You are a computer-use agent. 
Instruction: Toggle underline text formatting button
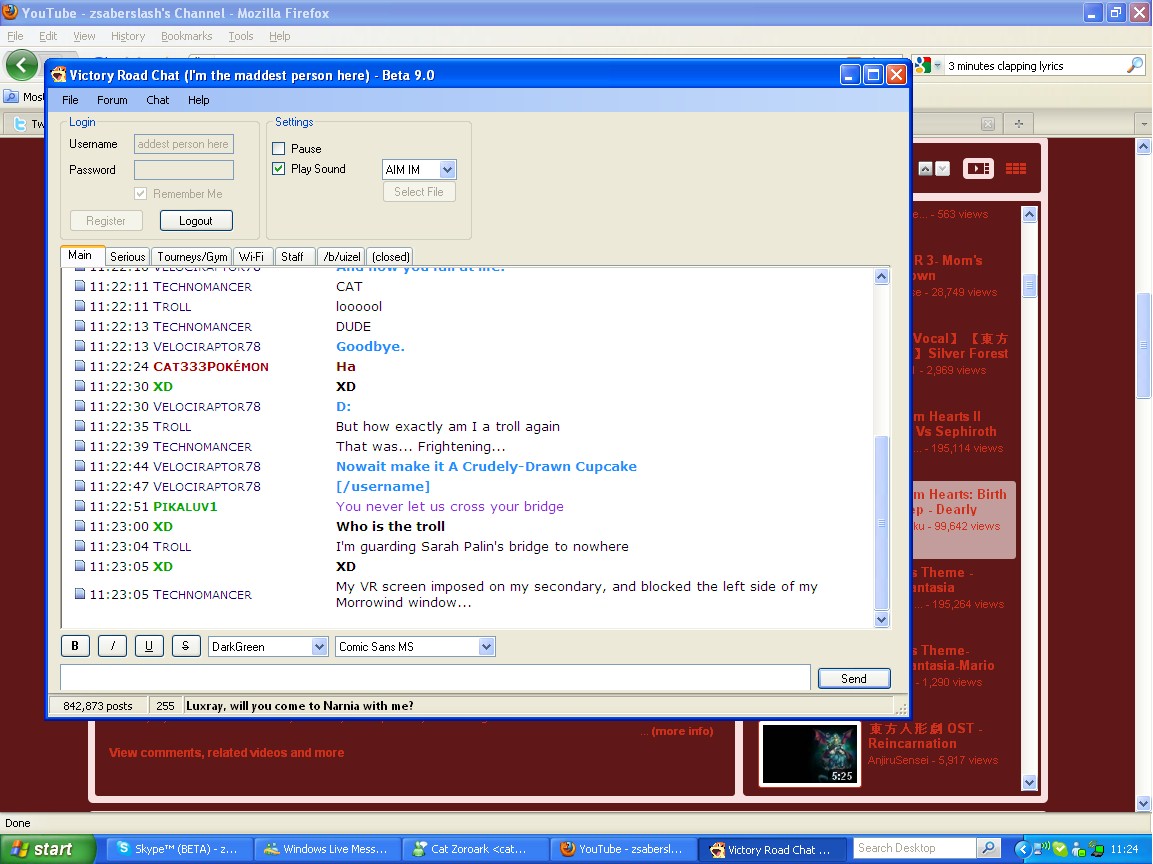(149, 646)
